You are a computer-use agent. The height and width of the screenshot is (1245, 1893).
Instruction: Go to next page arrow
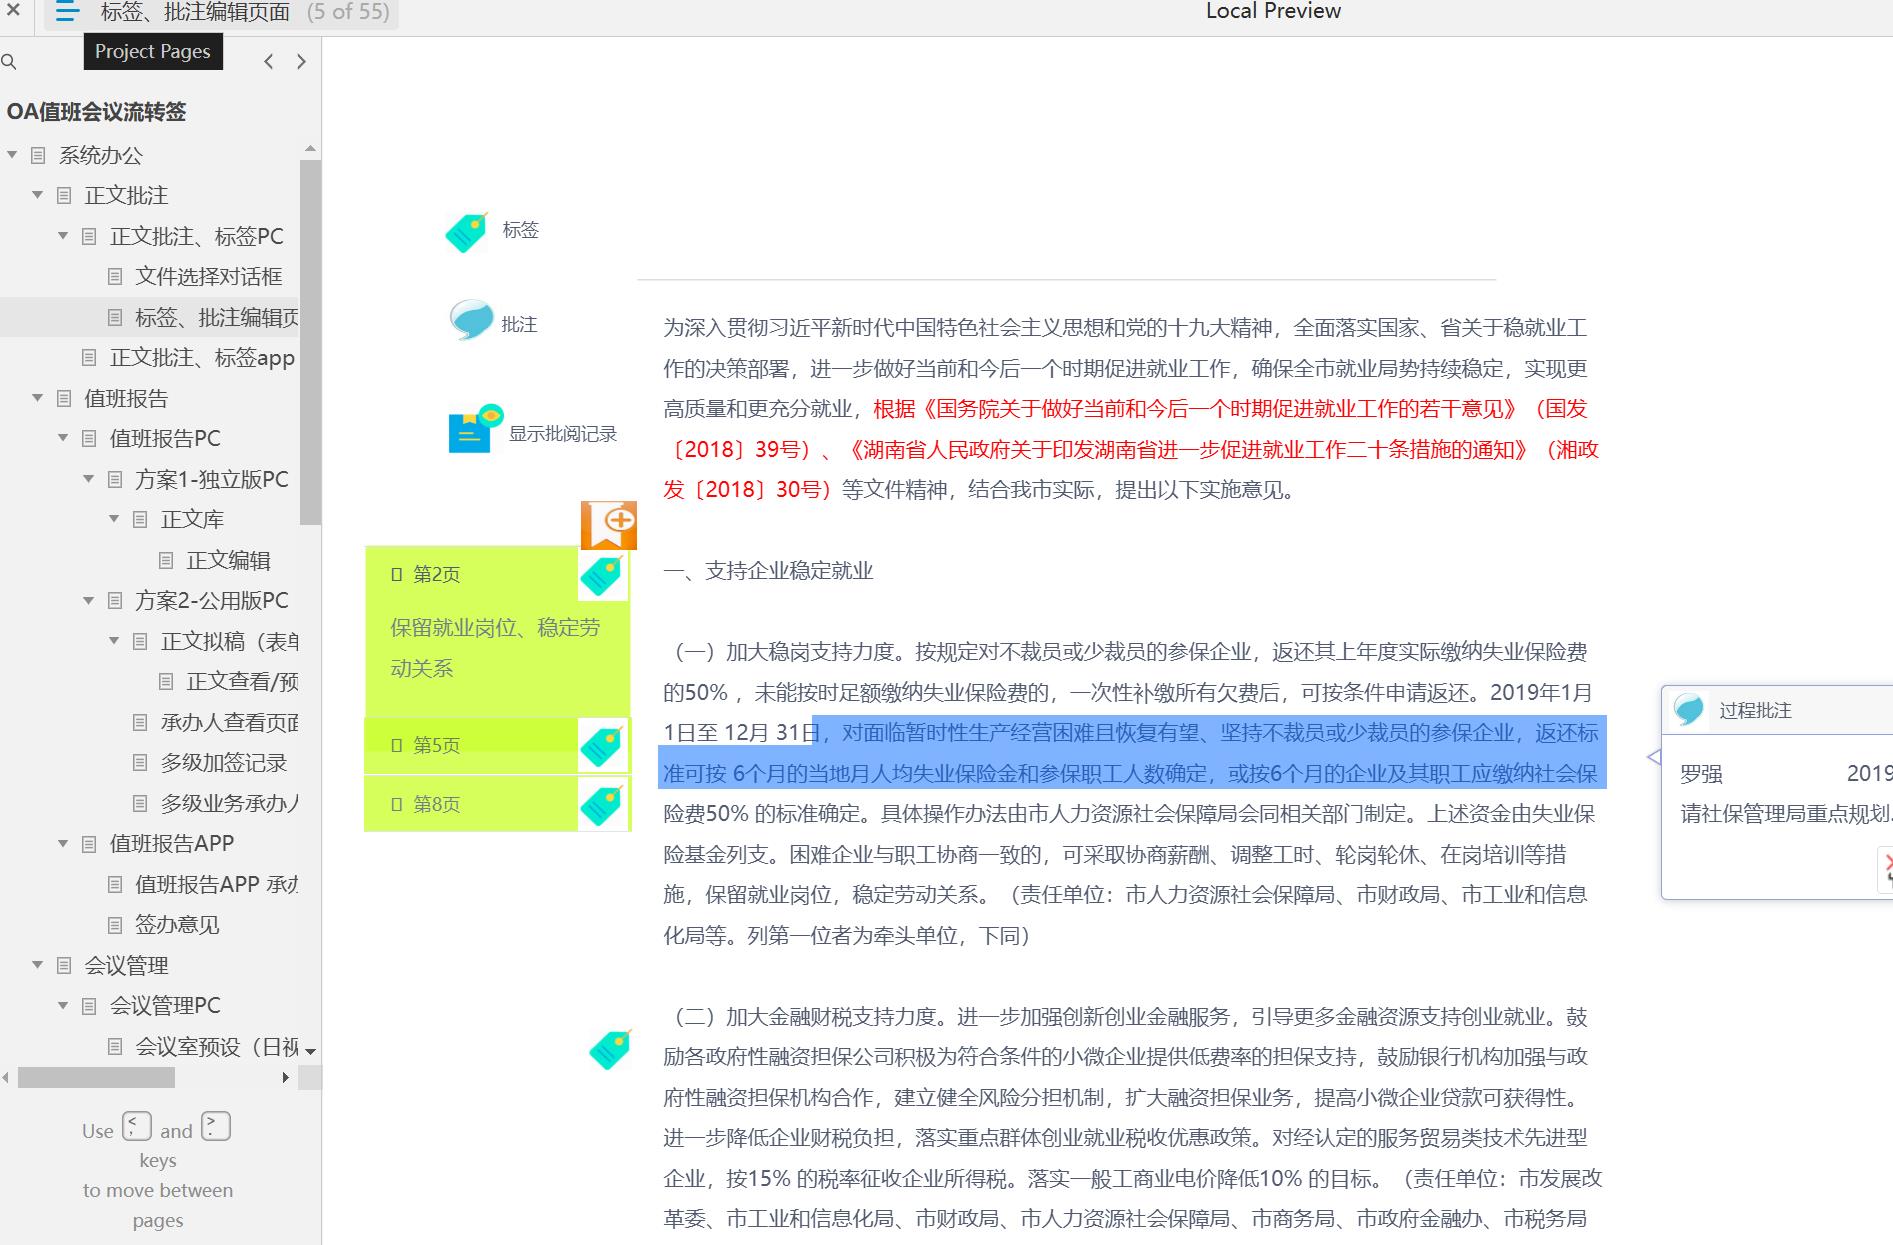tap(301, 62)
